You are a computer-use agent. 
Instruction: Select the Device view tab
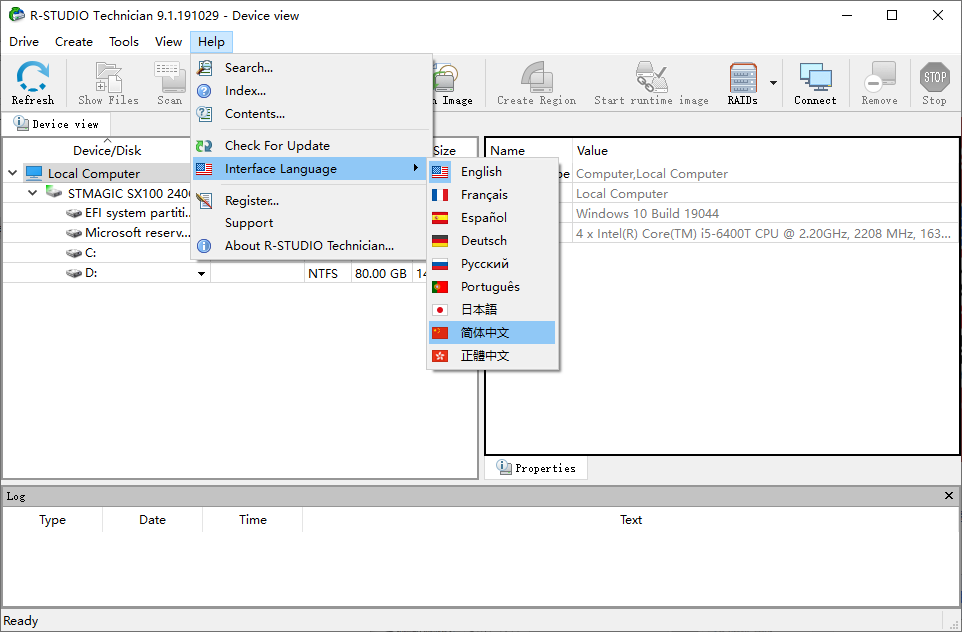coord(57,124)
